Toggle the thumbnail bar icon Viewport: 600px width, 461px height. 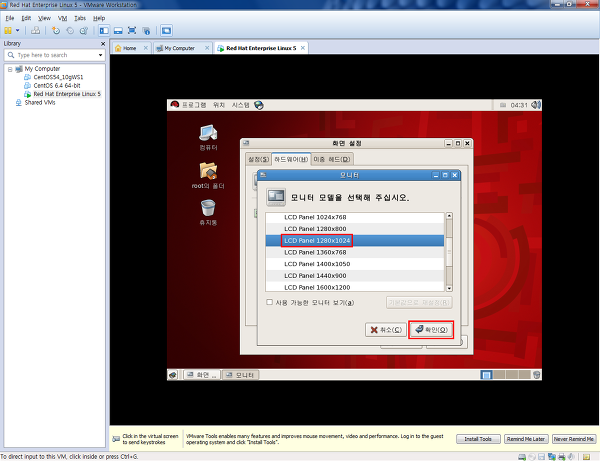tap(118, 30)
